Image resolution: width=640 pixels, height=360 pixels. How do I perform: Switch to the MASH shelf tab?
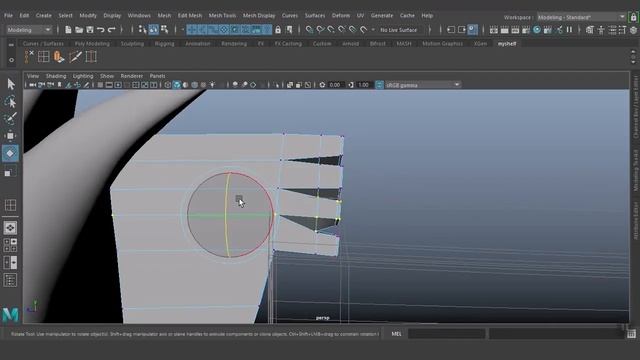[x=404, y=44]
